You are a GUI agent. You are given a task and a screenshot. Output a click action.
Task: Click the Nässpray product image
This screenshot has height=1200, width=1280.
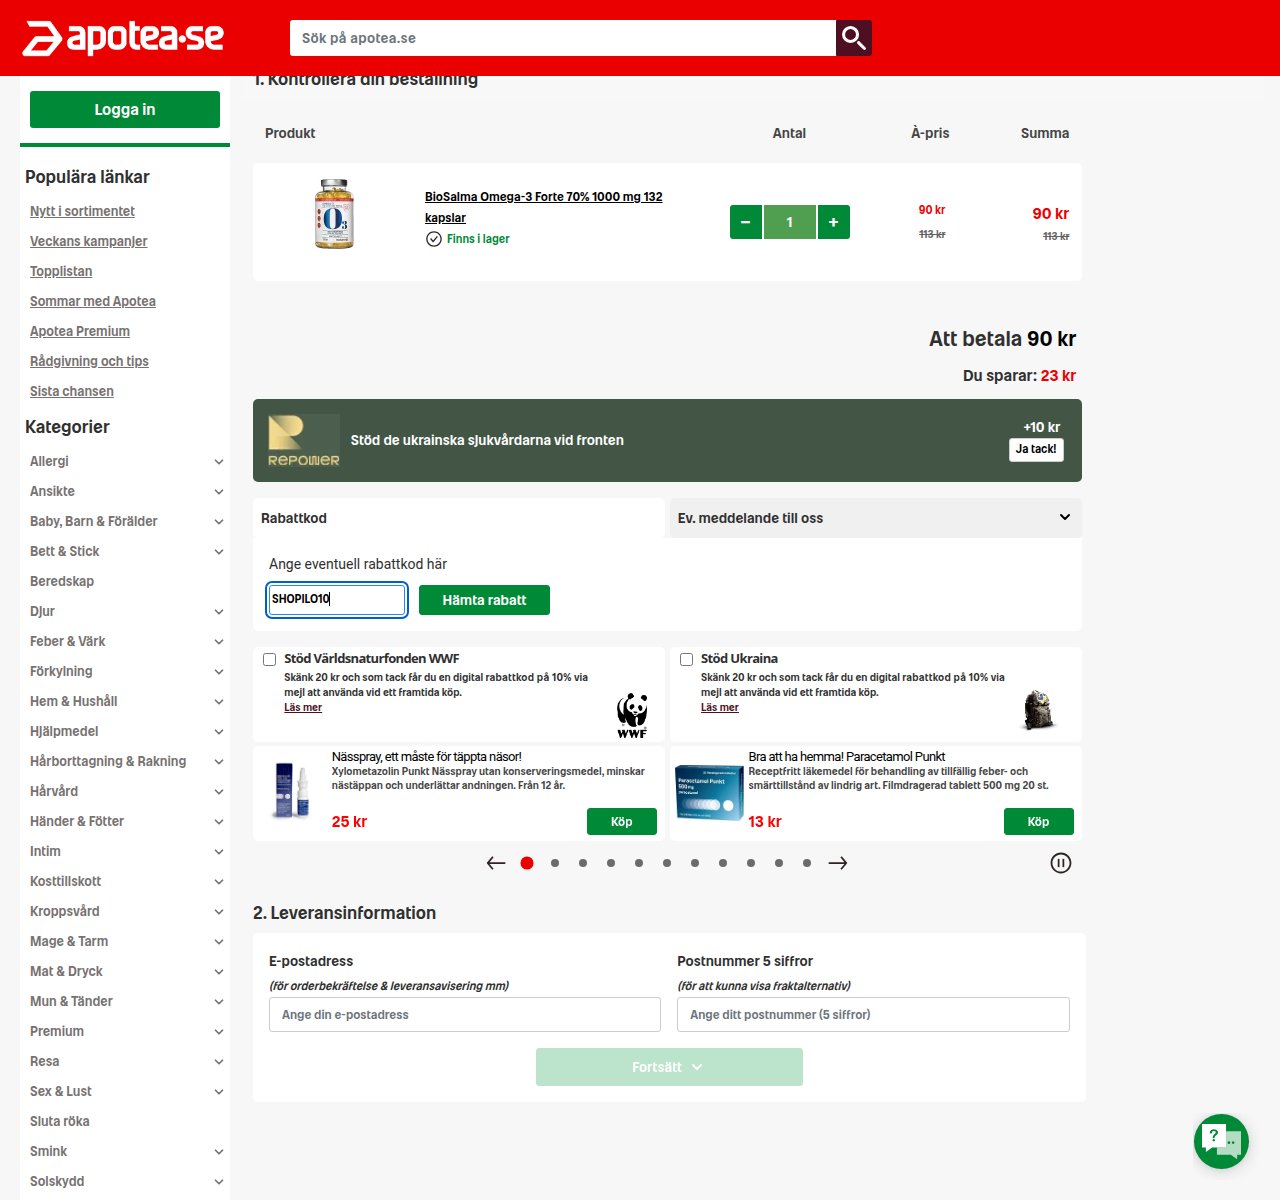tap(292, 792)
